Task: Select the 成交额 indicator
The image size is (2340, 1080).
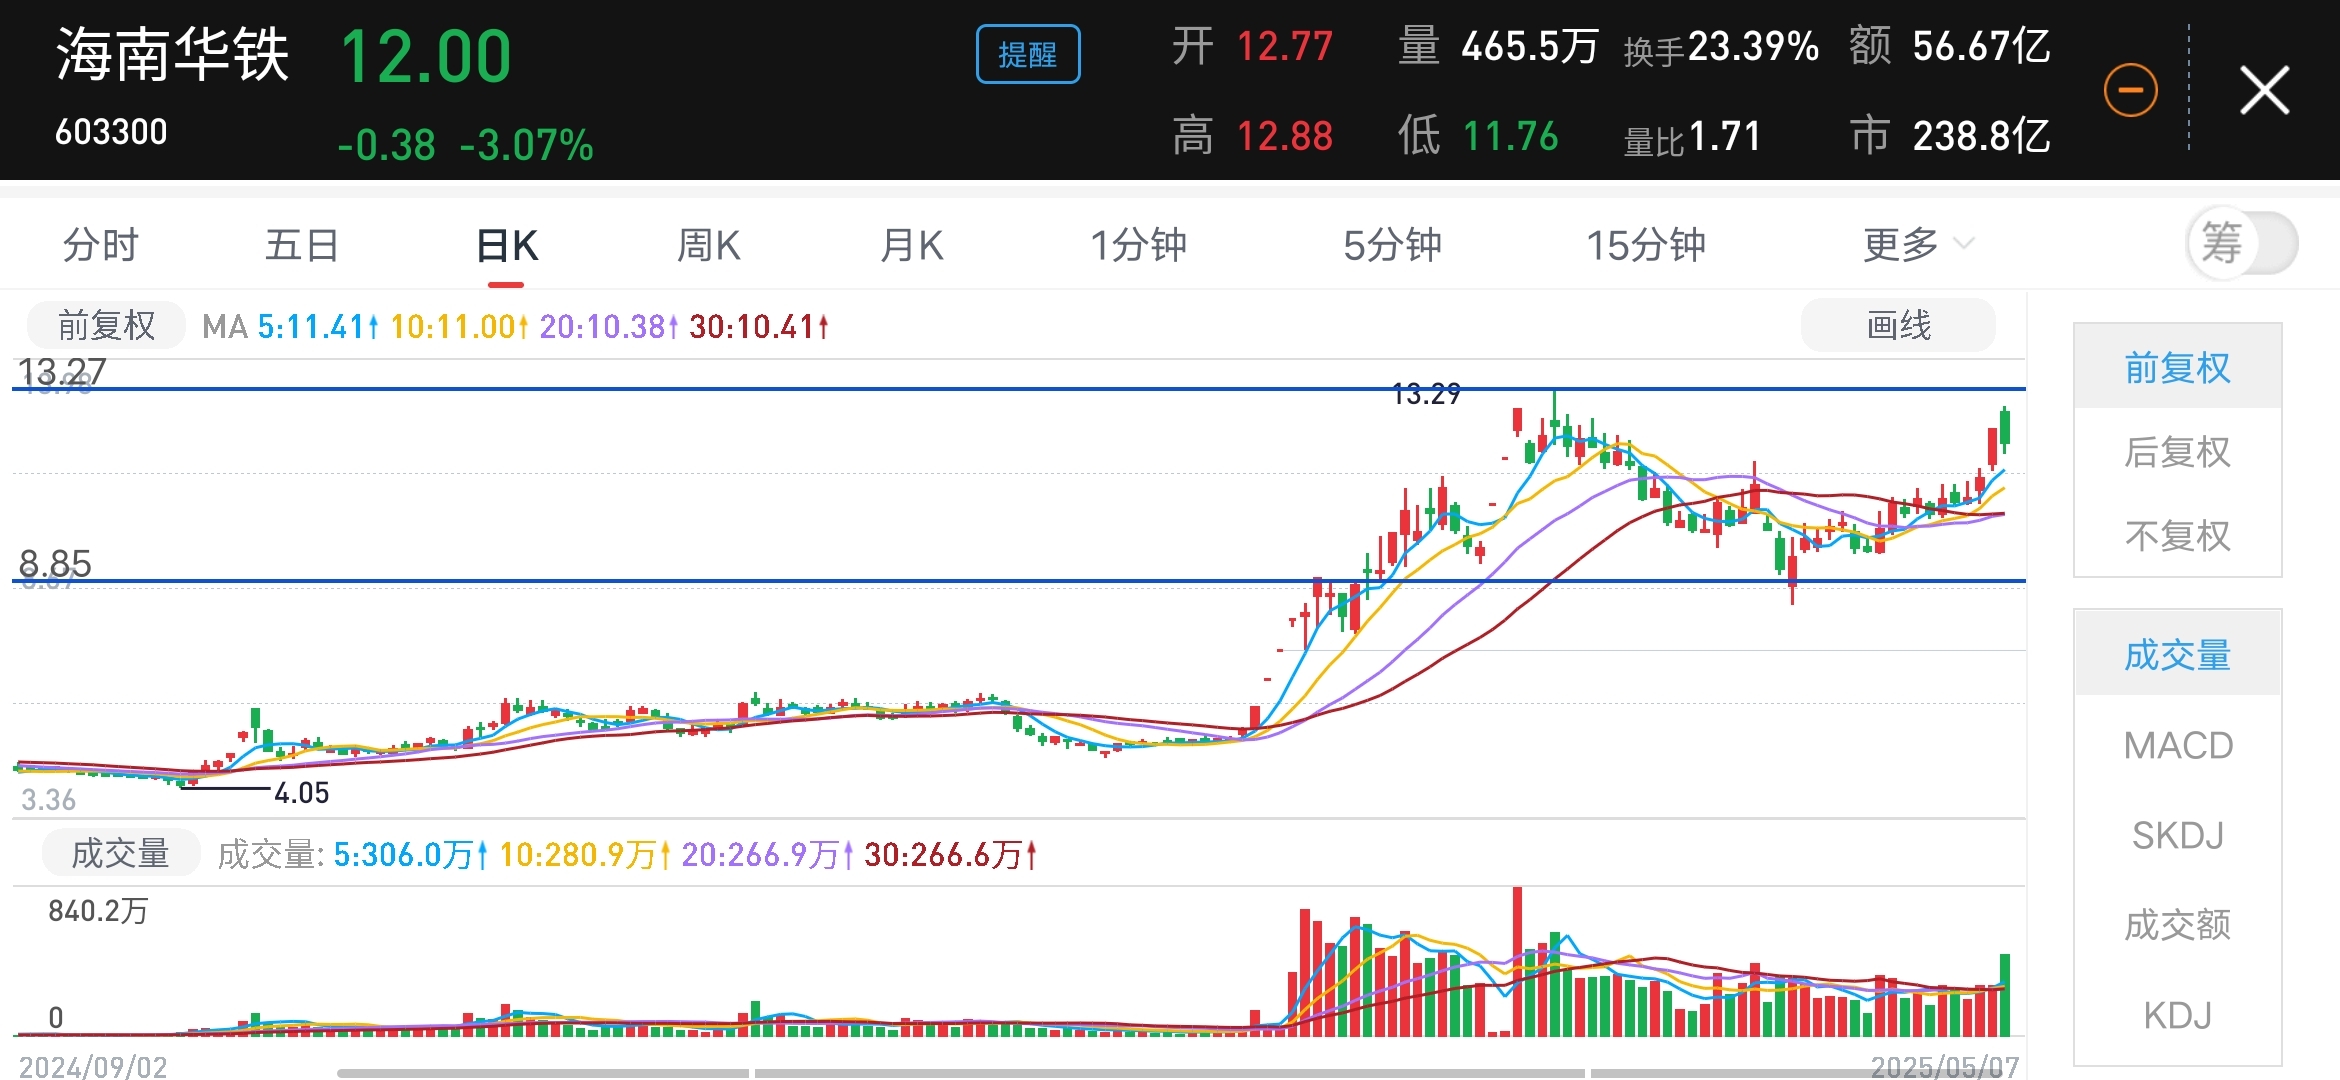Action: coord(2178,925)
